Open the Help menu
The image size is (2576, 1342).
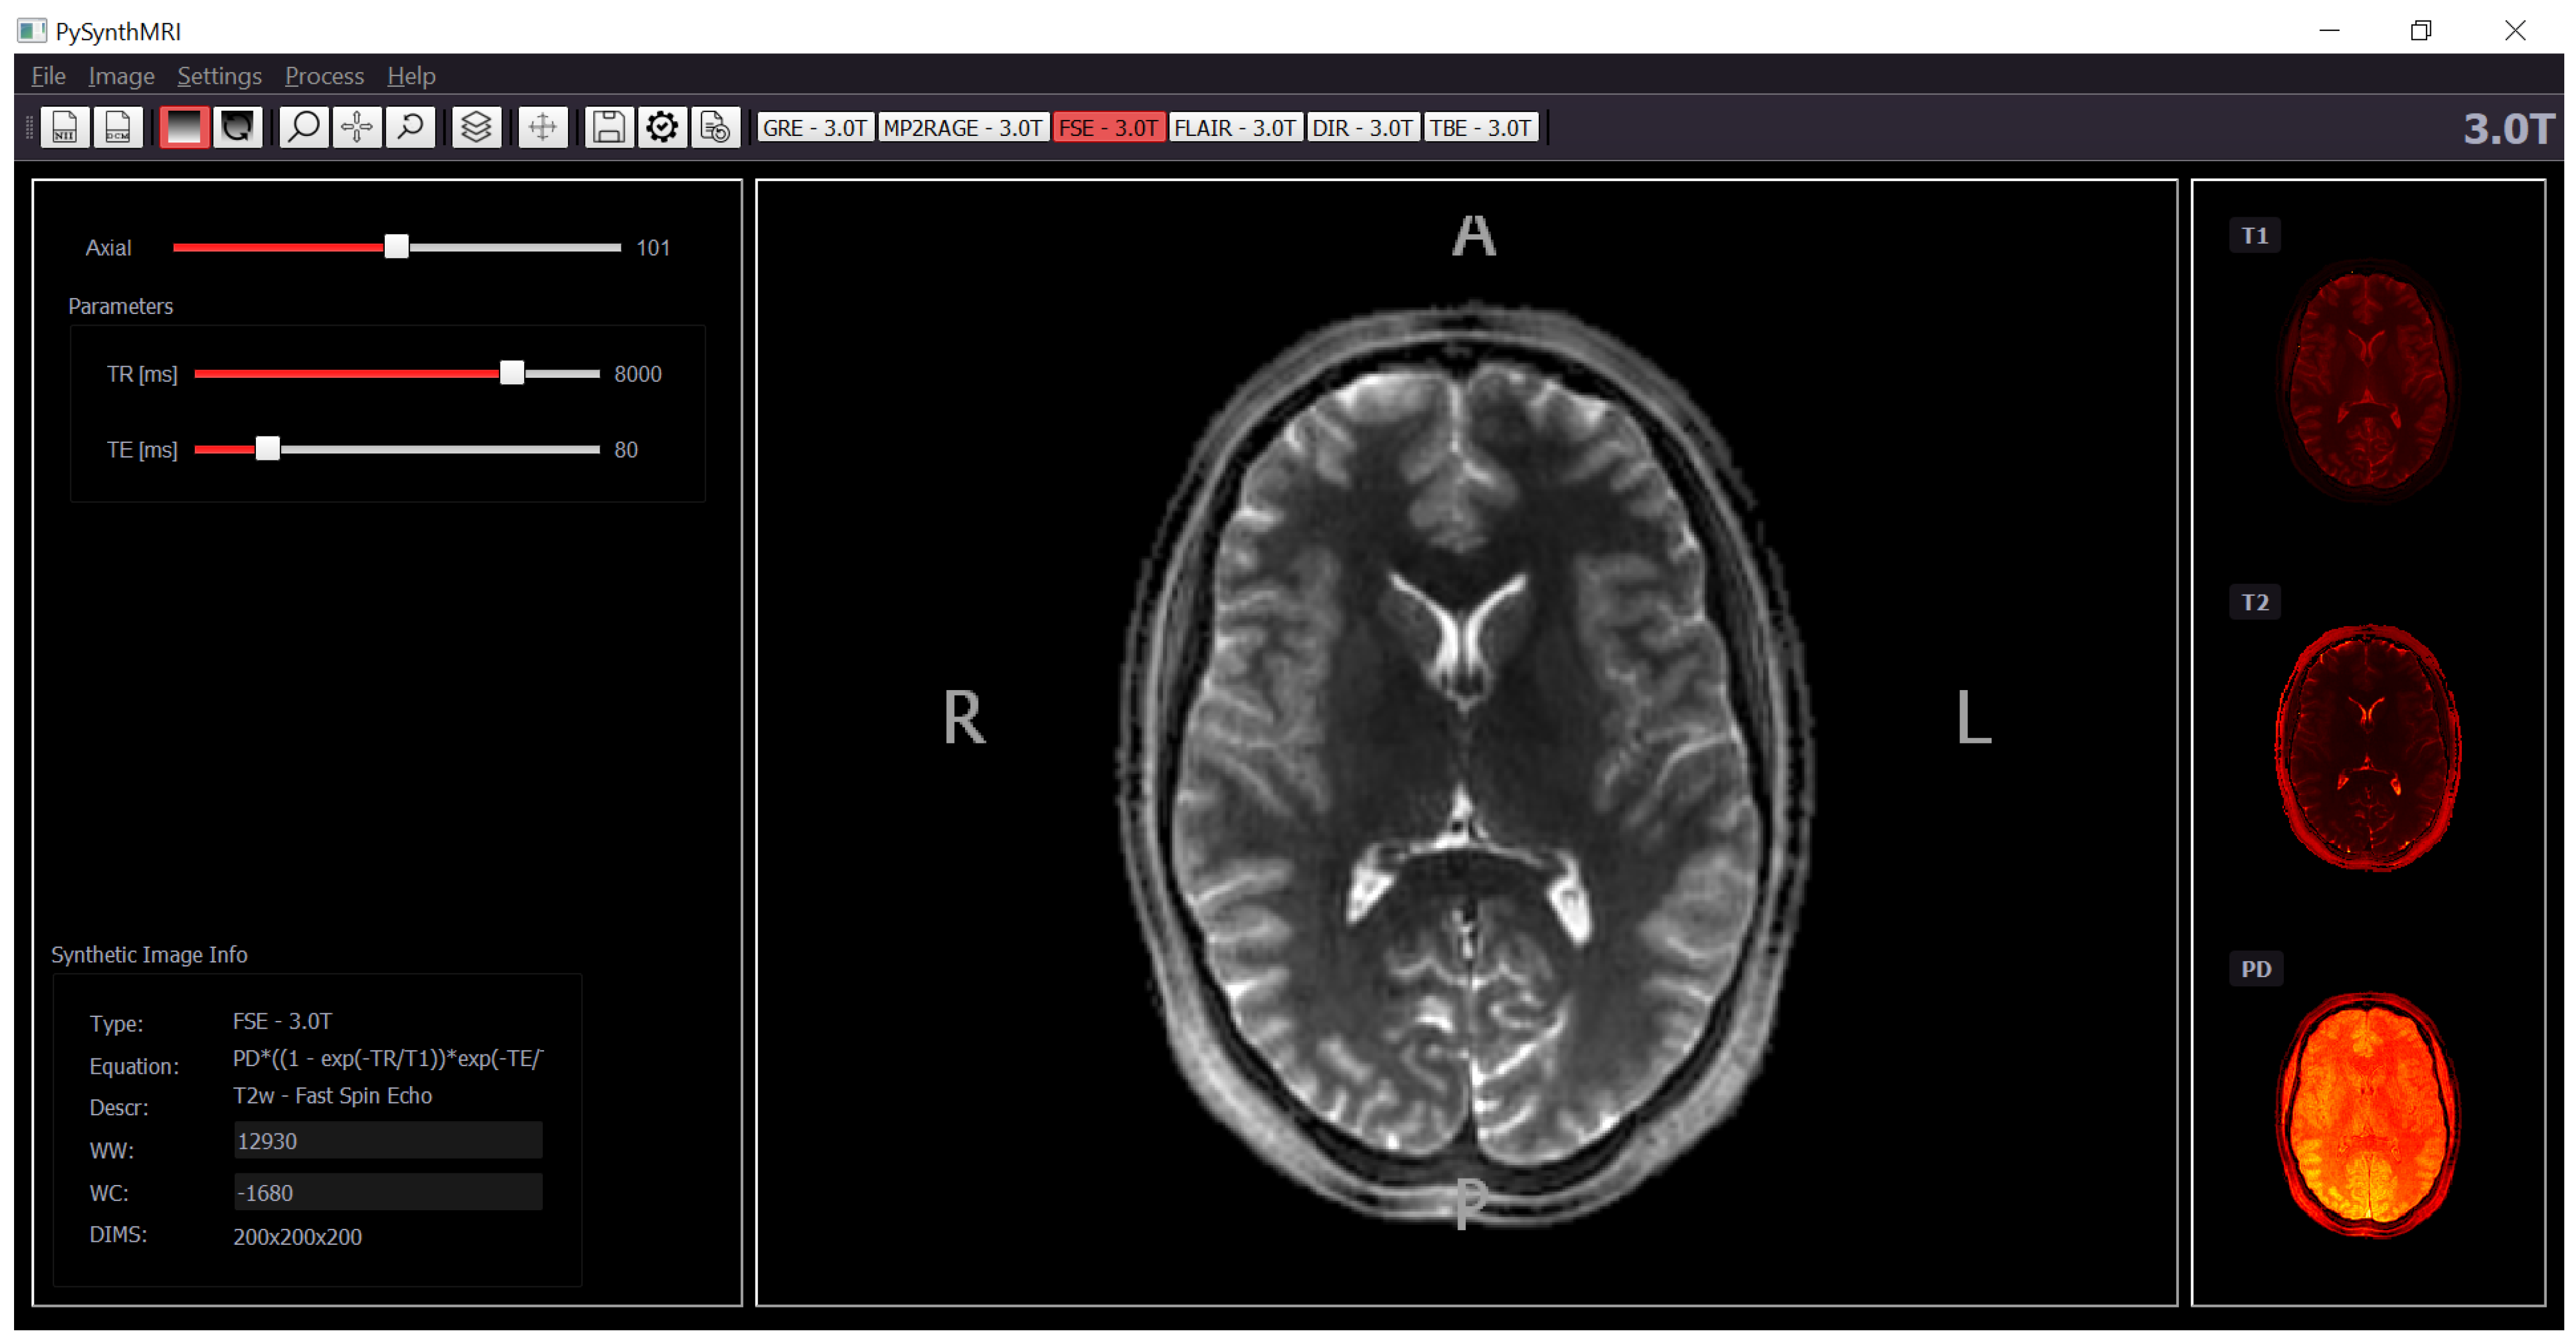411,76
